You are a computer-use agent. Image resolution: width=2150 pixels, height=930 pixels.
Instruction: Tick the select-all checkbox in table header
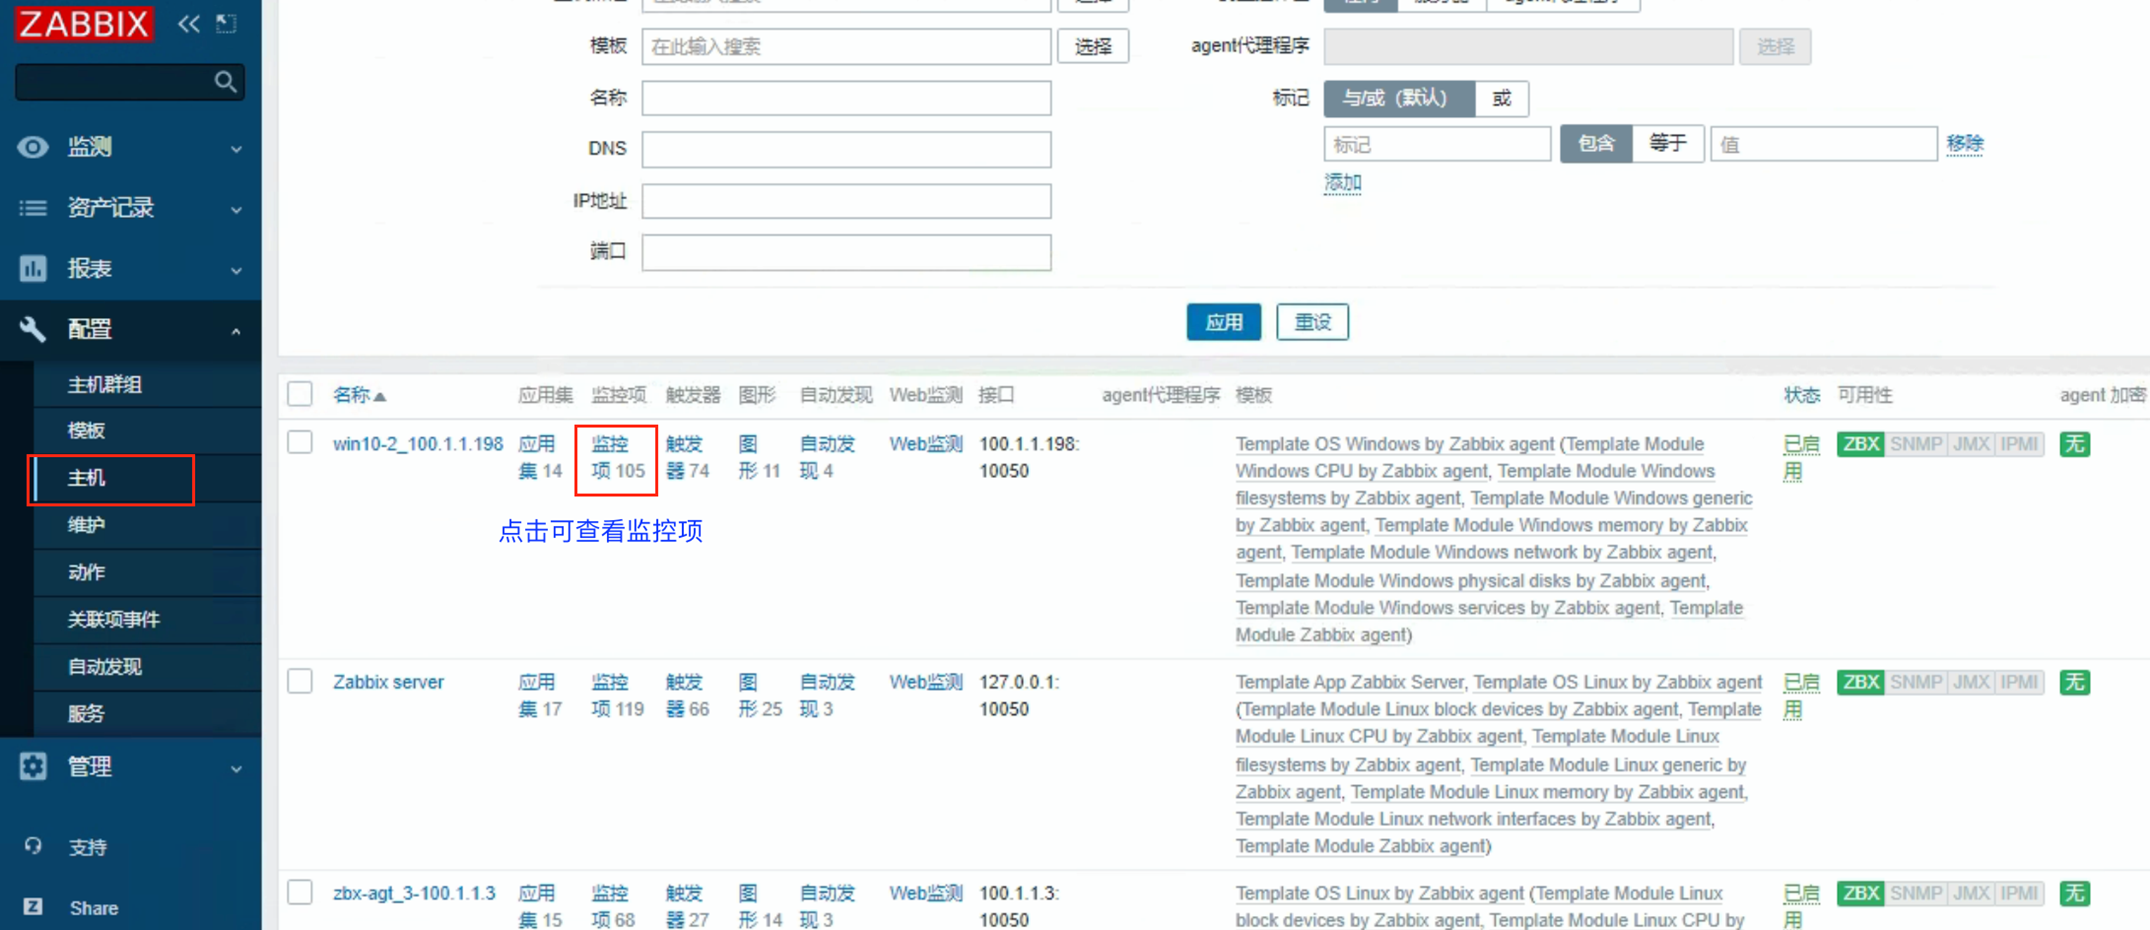(x=300, y=394)
